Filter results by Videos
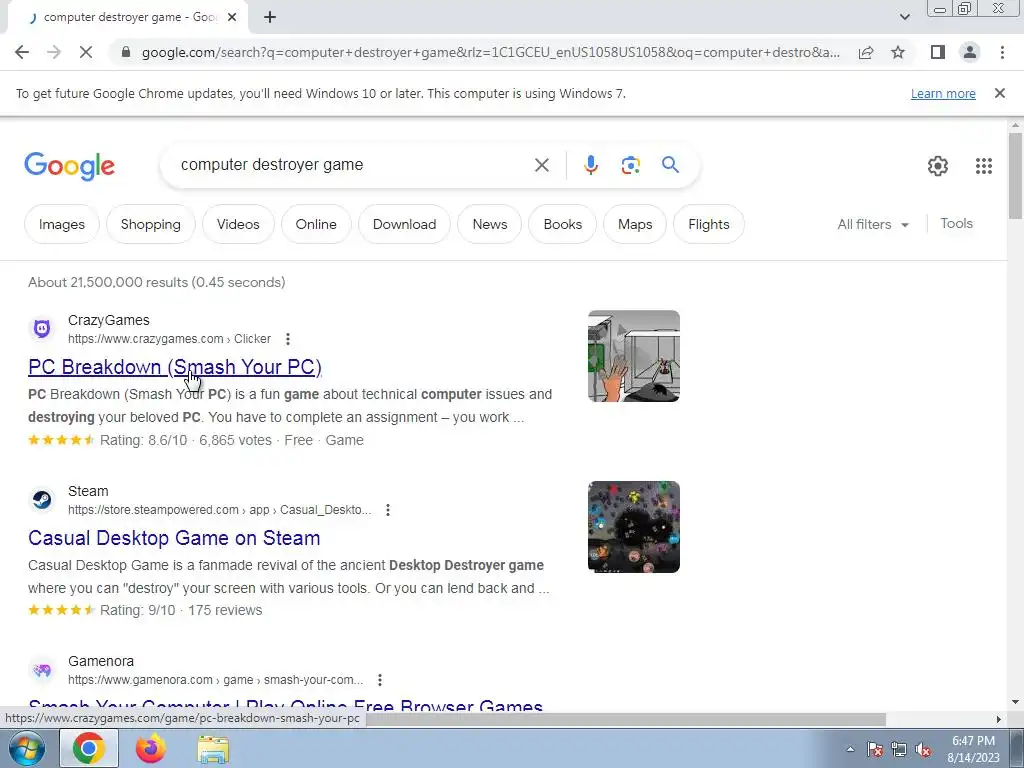The height and width of the screenshot is (768, 1024). pyautogui.click(x=238, y=224)
